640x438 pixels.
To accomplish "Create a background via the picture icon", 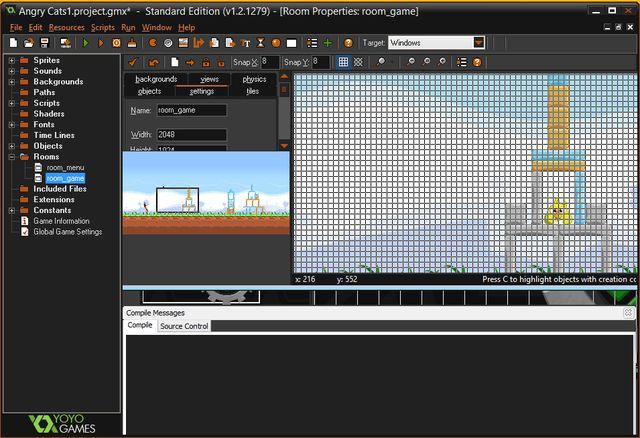I will [x=183, y=43].
